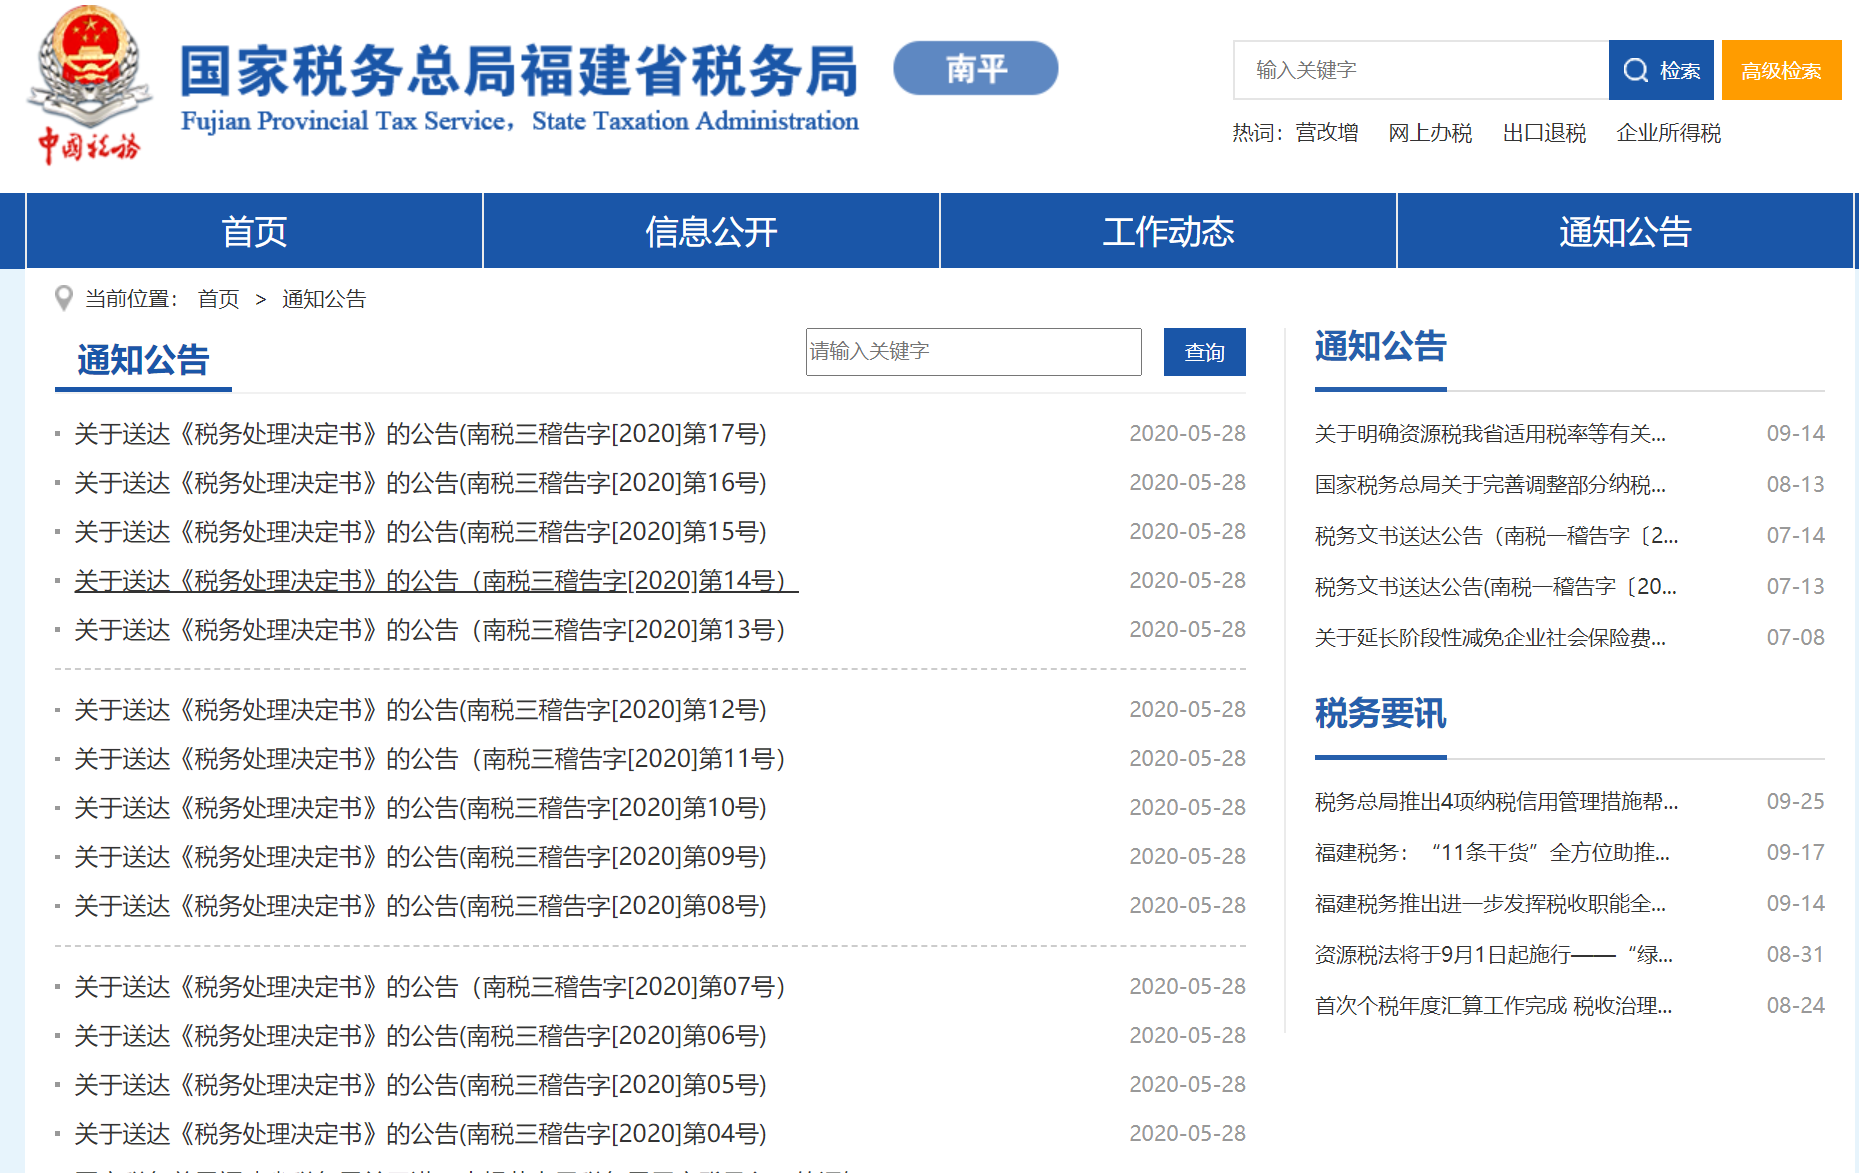Select the 通知公告 navigation tab
The image size is (1859, 1173).
1625,231
